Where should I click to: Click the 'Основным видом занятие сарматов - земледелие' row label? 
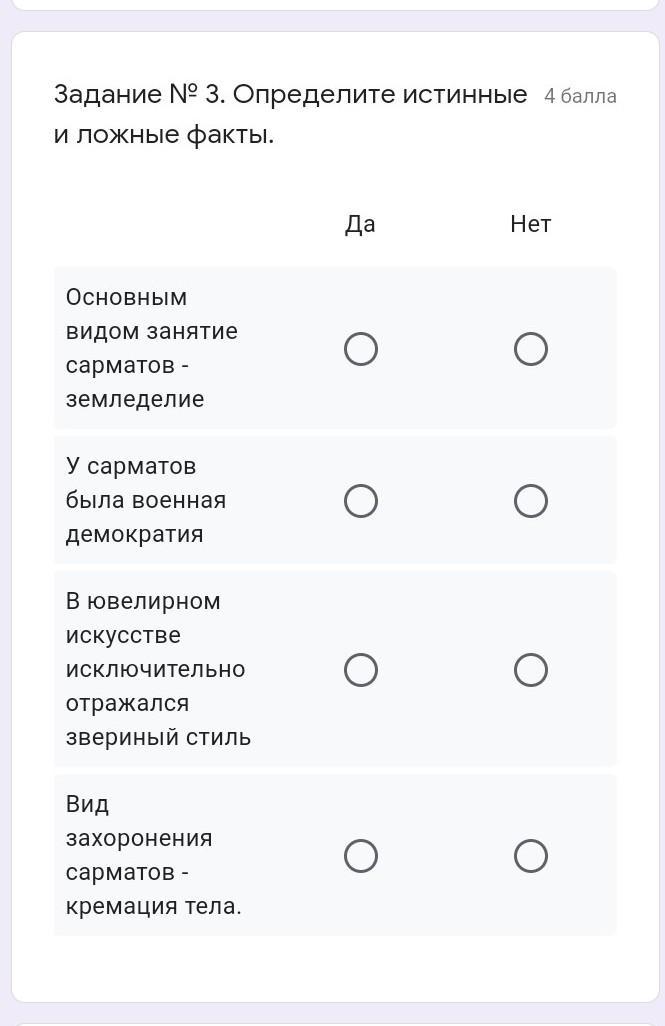coord(151,348)
